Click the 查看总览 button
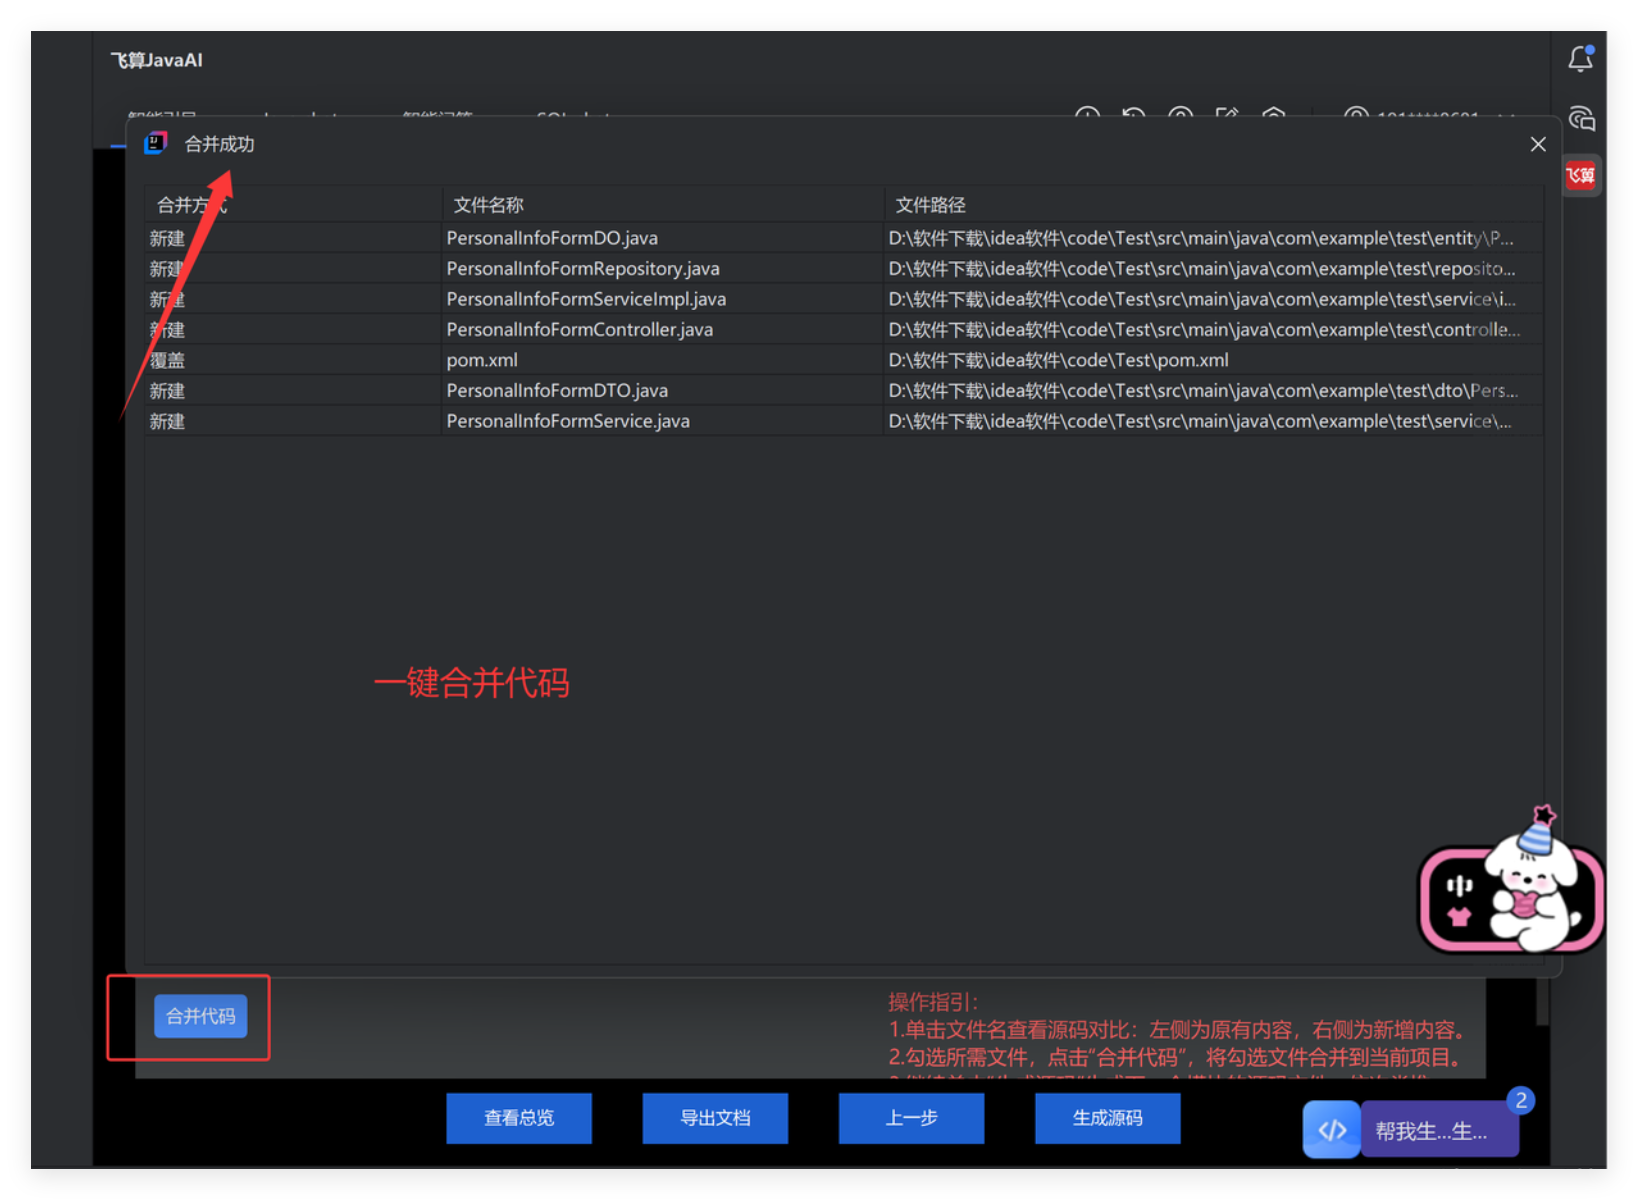 click(x=519, y=1118)
